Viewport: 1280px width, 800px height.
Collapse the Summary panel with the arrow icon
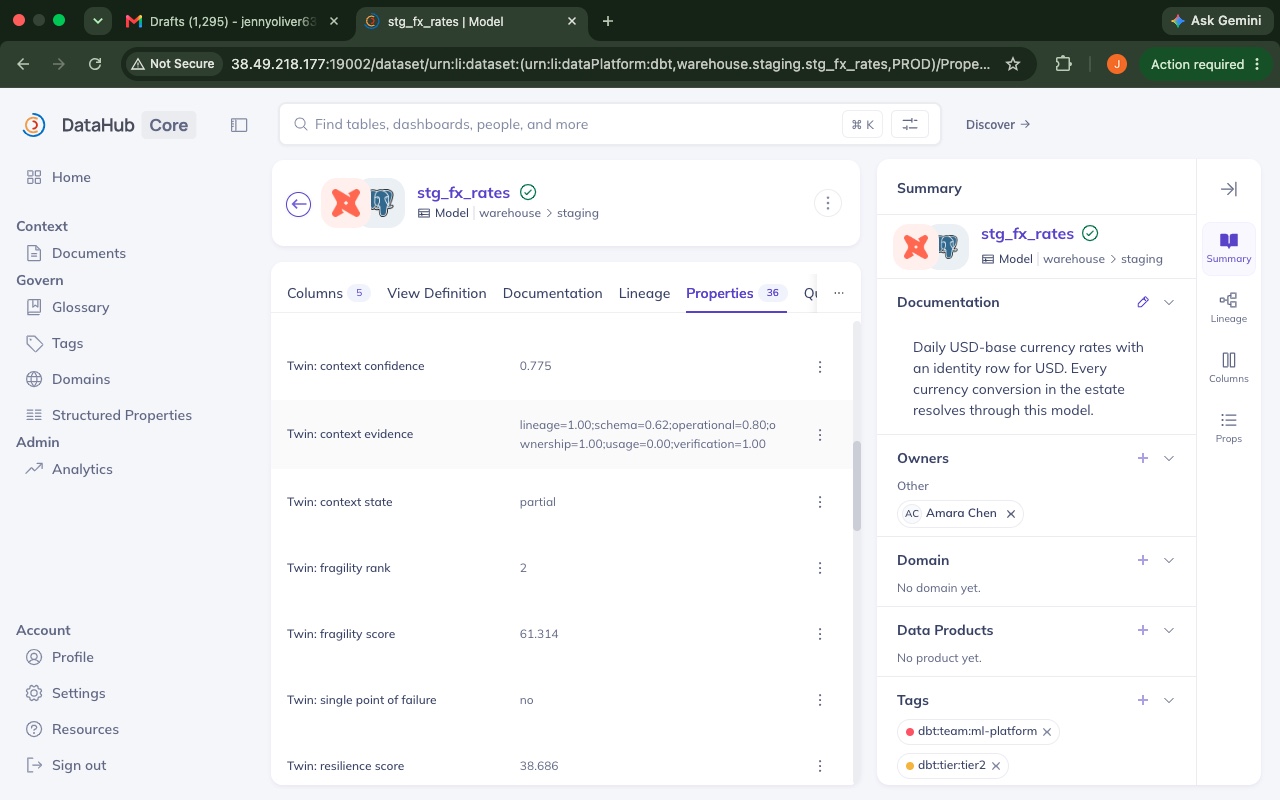click(1229, 189)
